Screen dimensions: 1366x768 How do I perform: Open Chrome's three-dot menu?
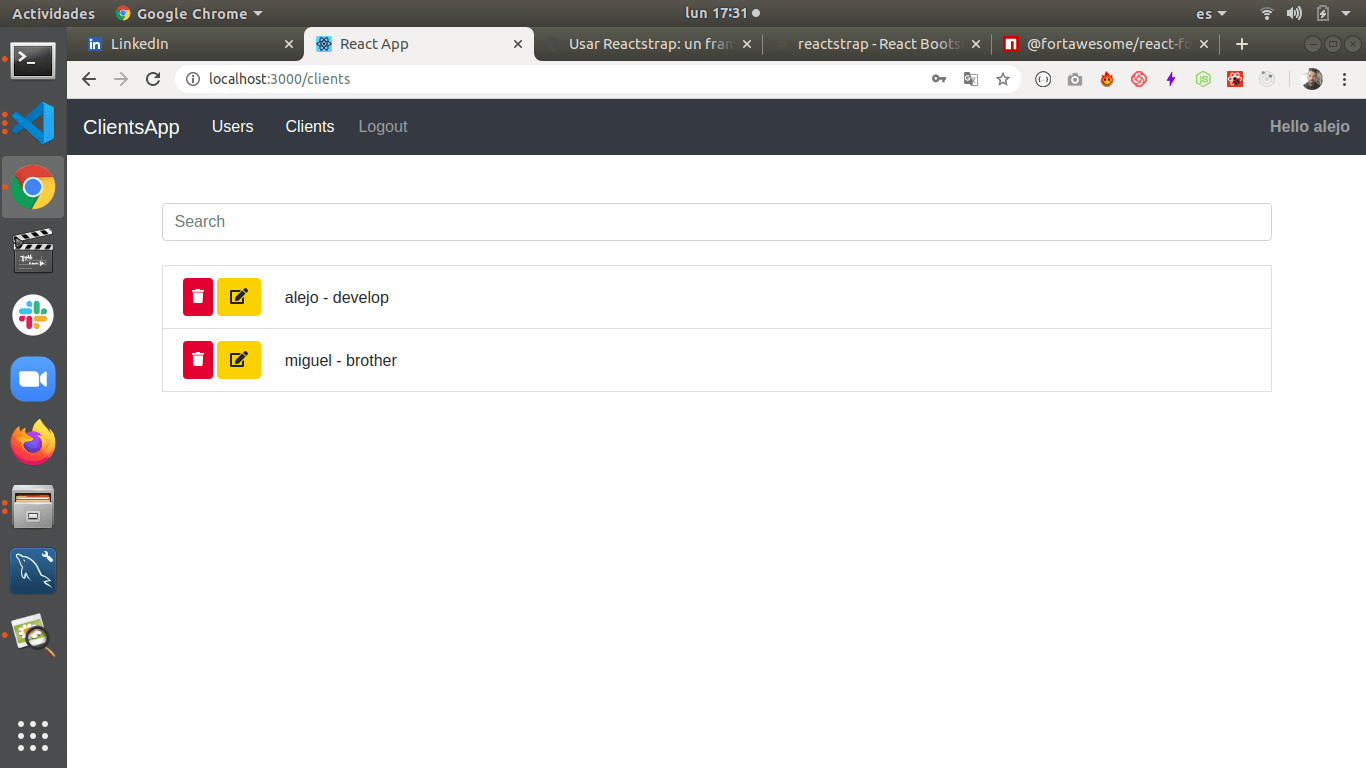click(1344, 79)
